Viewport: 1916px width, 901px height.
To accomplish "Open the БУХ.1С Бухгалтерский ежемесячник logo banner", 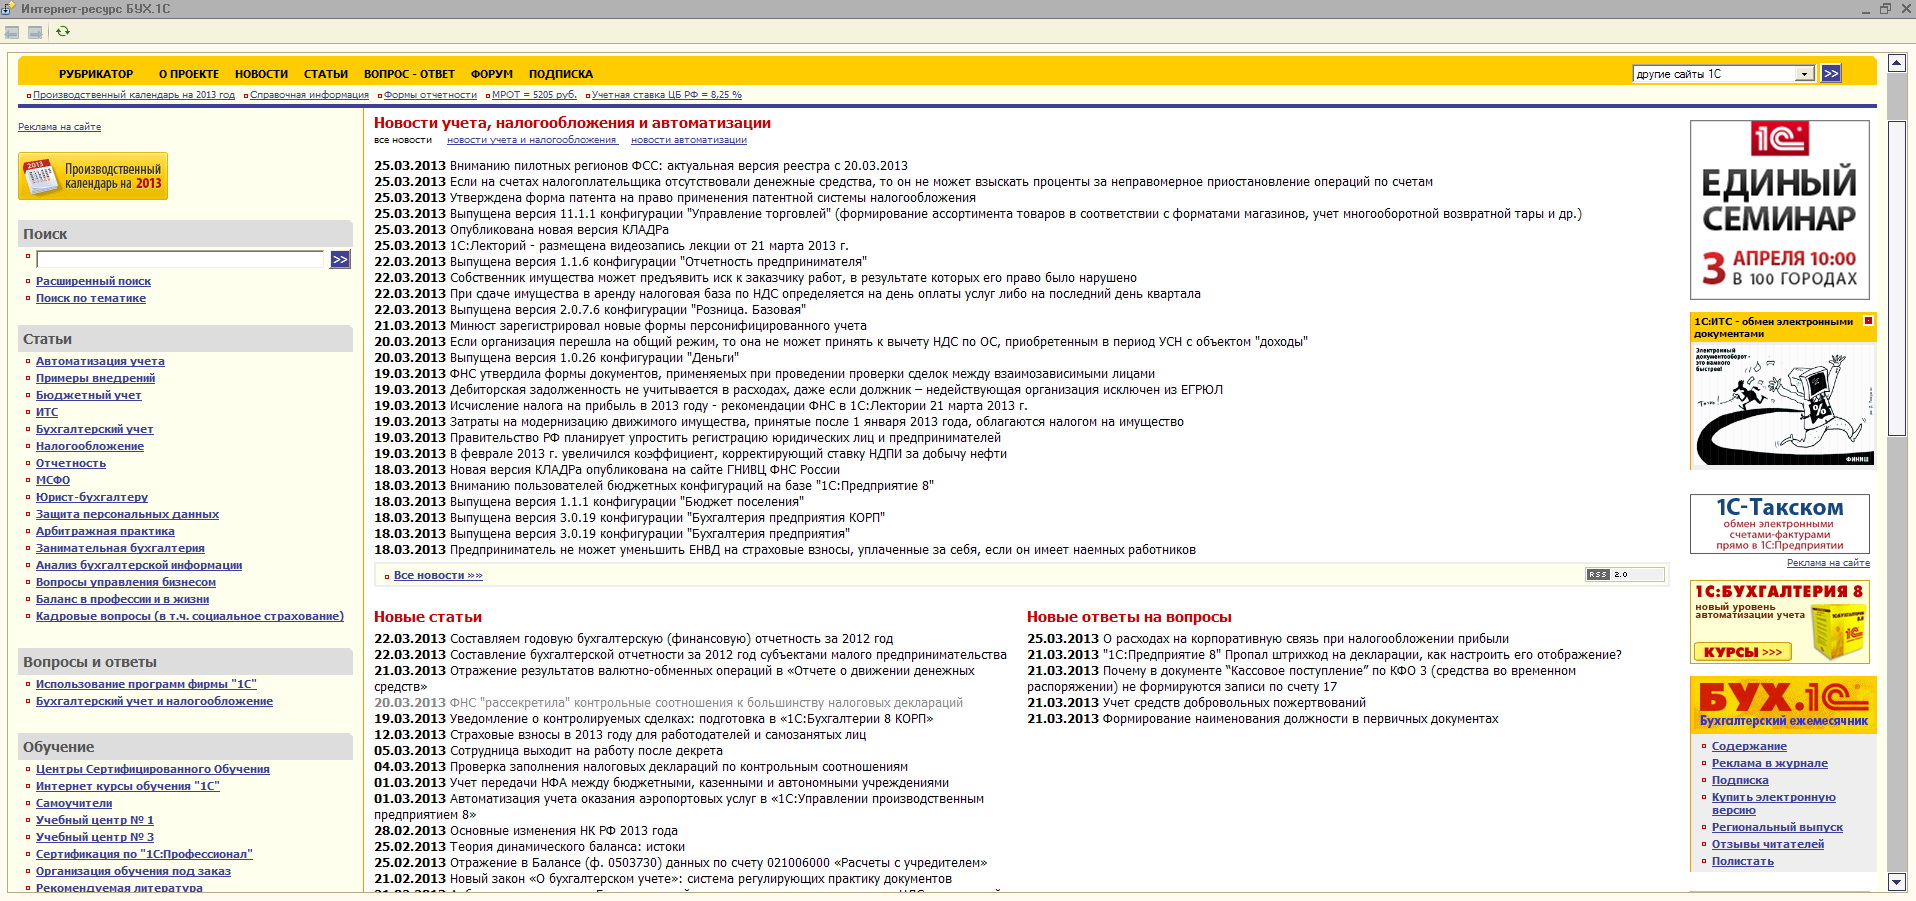I will click(1783, 705).
